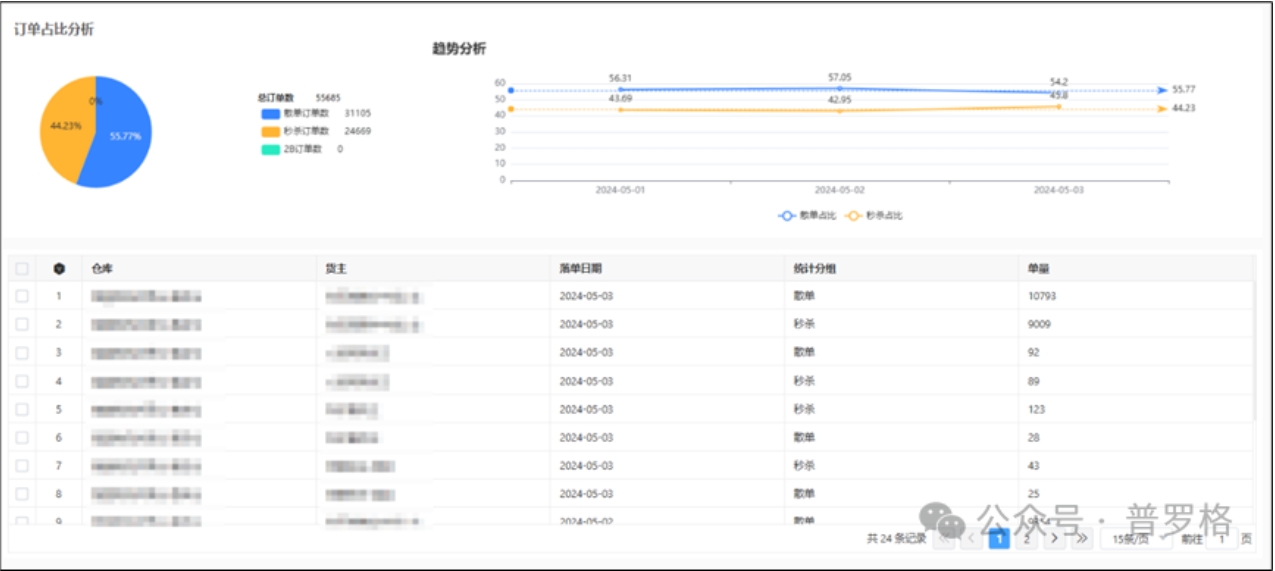Tick the checkbox for row 1
Screen dimensions: 1275x571
tap(22, 296)
